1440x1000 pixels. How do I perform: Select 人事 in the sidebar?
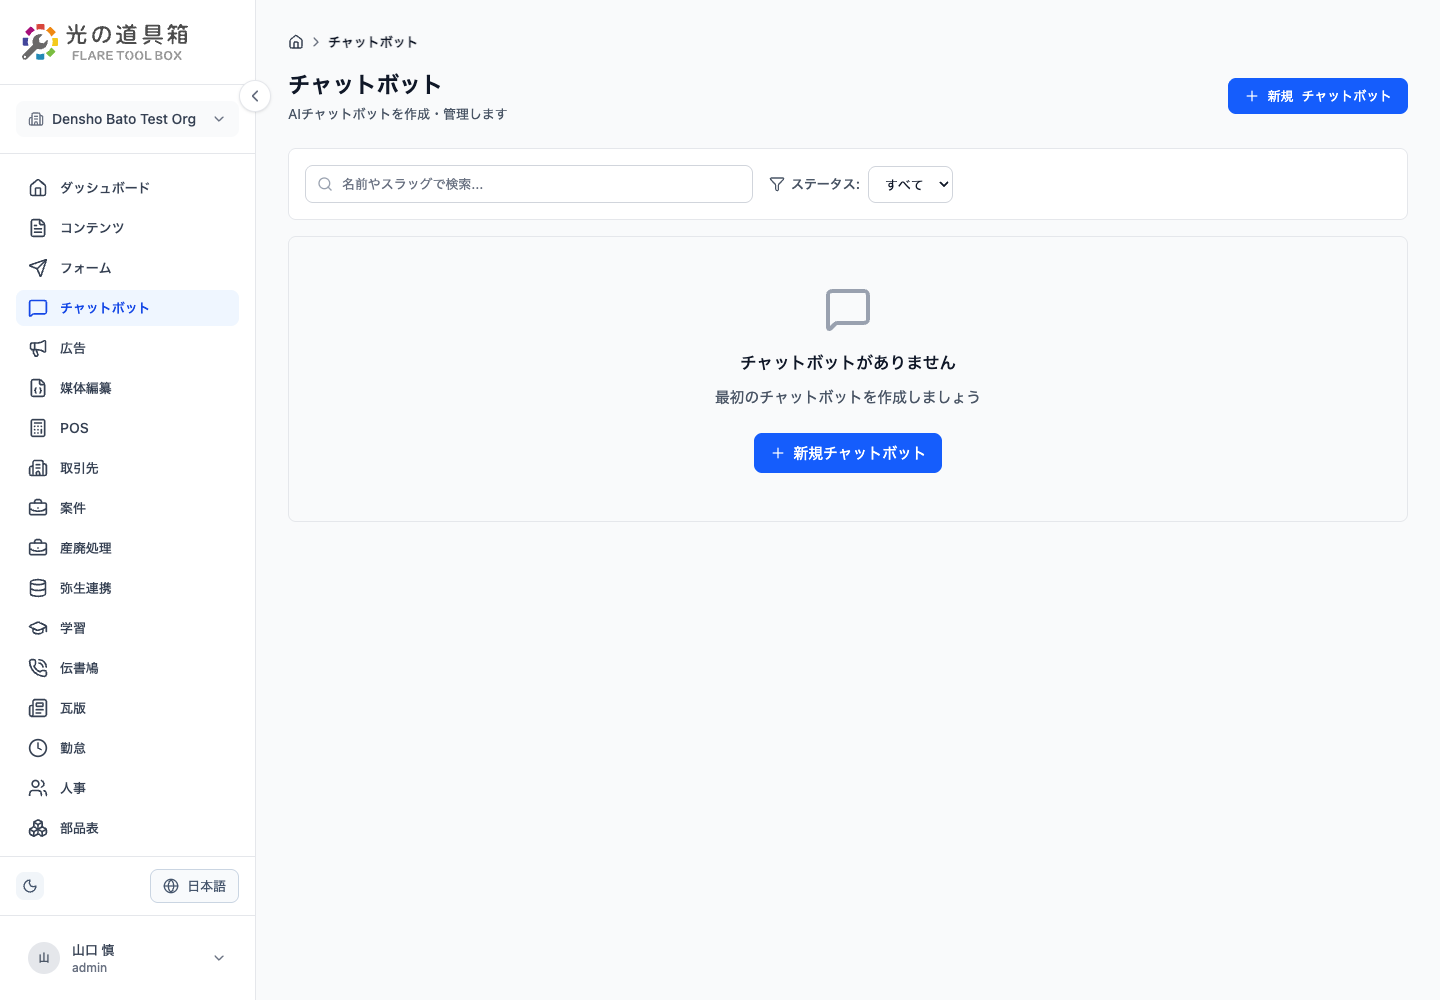[127, 788]
